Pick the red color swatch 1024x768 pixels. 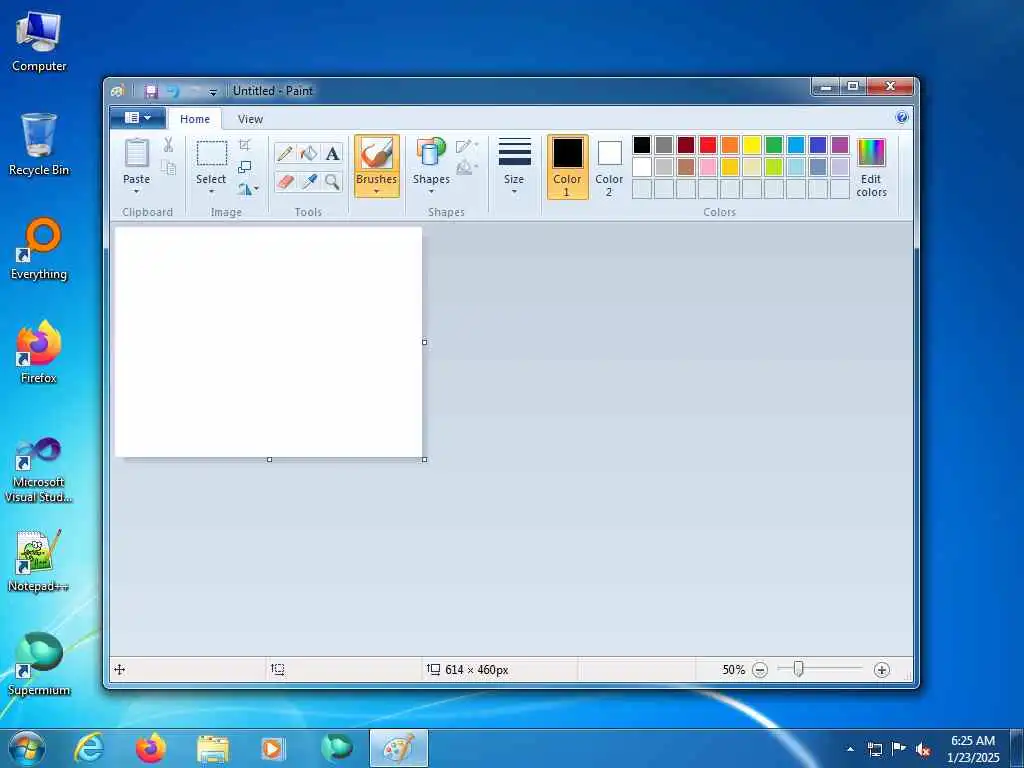(708, 145)
